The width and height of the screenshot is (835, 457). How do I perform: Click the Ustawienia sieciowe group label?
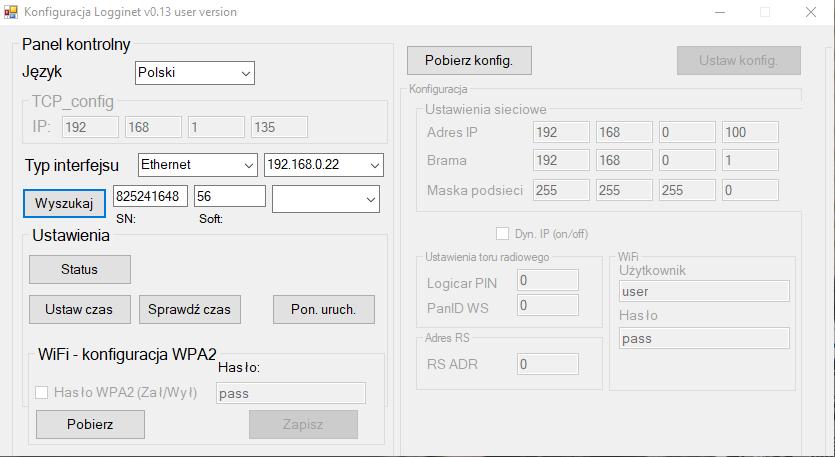click(x=486, y=109)
